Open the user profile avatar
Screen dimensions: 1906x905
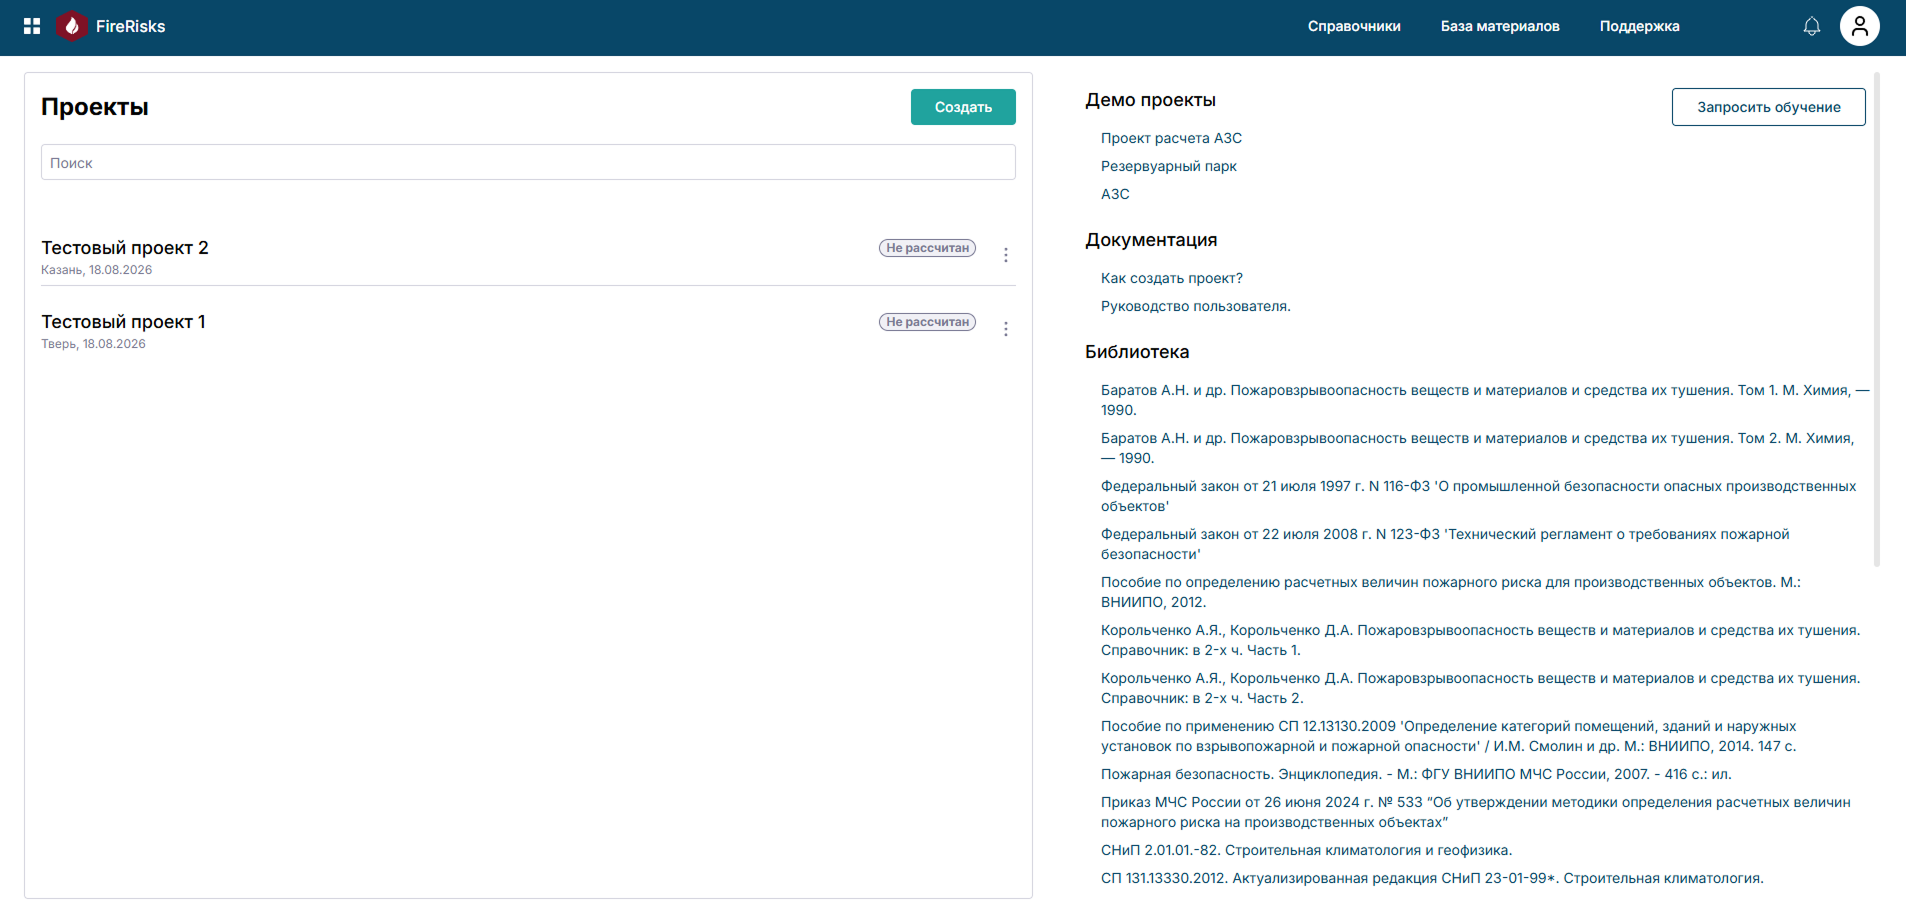[1860, 26]
